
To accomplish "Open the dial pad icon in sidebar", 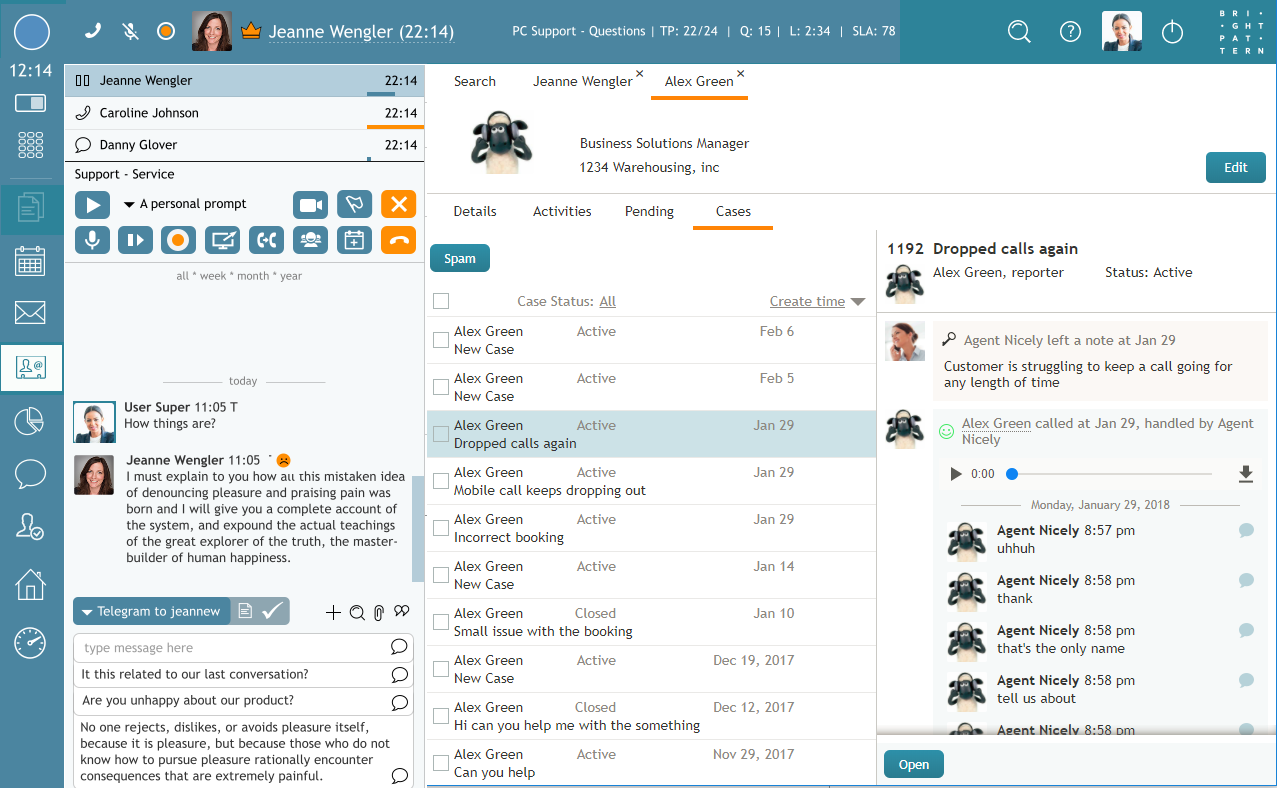I will tap(31, 146).
